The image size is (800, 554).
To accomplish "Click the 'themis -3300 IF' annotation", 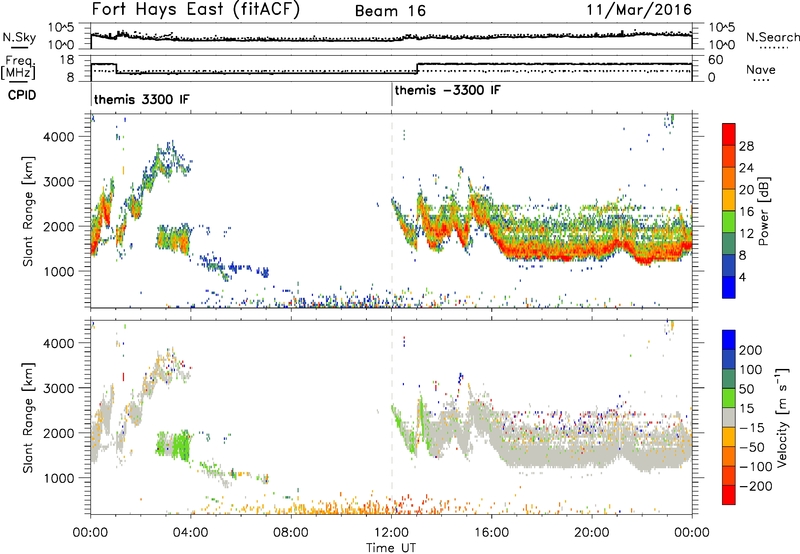I will [447, 90].
